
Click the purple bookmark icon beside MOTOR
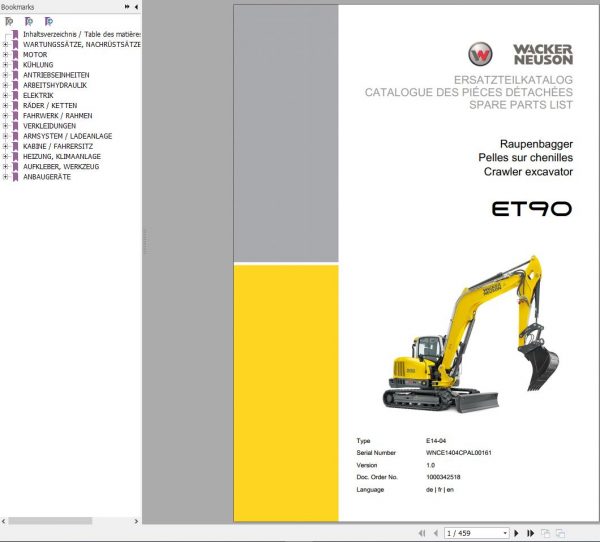pos(15,55)
